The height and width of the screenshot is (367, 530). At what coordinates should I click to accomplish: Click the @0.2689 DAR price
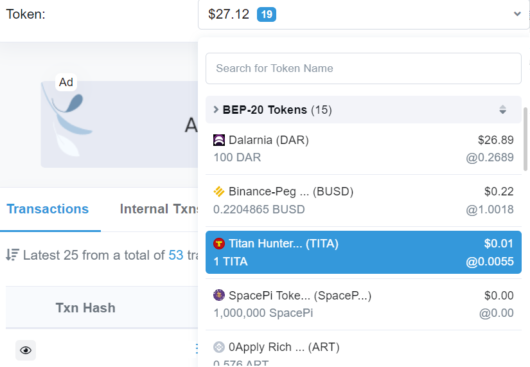(x=490, y=157)
